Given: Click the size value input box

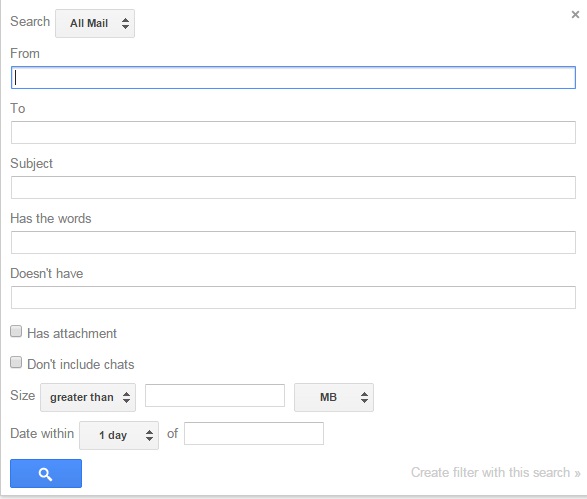Looking at the screenshot, I should [x=215, y=395].
